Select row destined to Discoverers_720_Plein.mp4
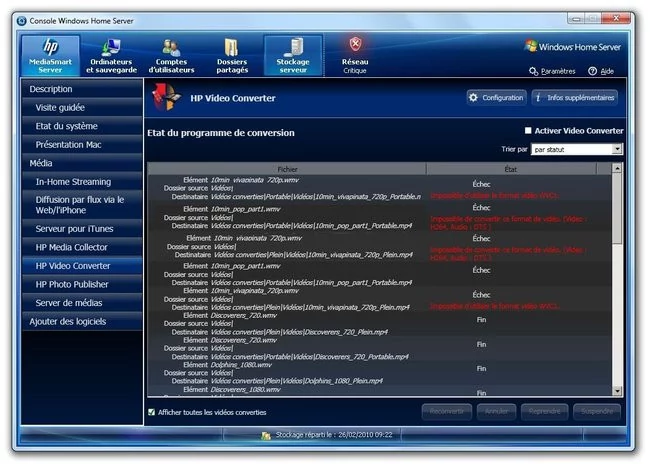This screenshot has height=468, width=650. [379, 324]
